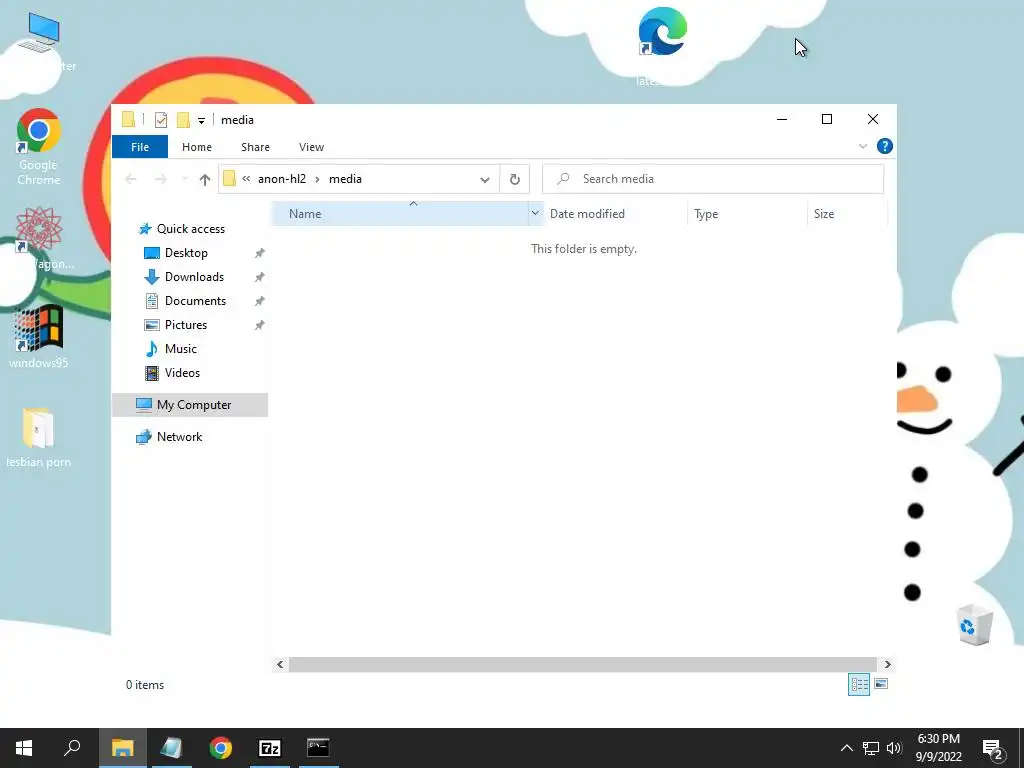This screenshot has height=768, width=1024.
Task: Click the horizontal scrollbar thumb
Action: pos(583,665)
